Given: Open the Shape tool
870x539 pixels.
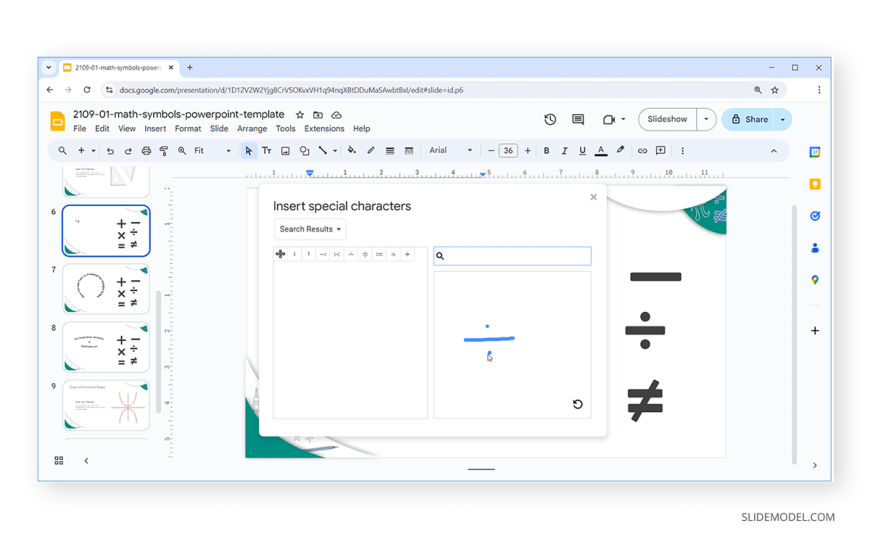Looking at the screenshot, I should click(x=304, y=151).
